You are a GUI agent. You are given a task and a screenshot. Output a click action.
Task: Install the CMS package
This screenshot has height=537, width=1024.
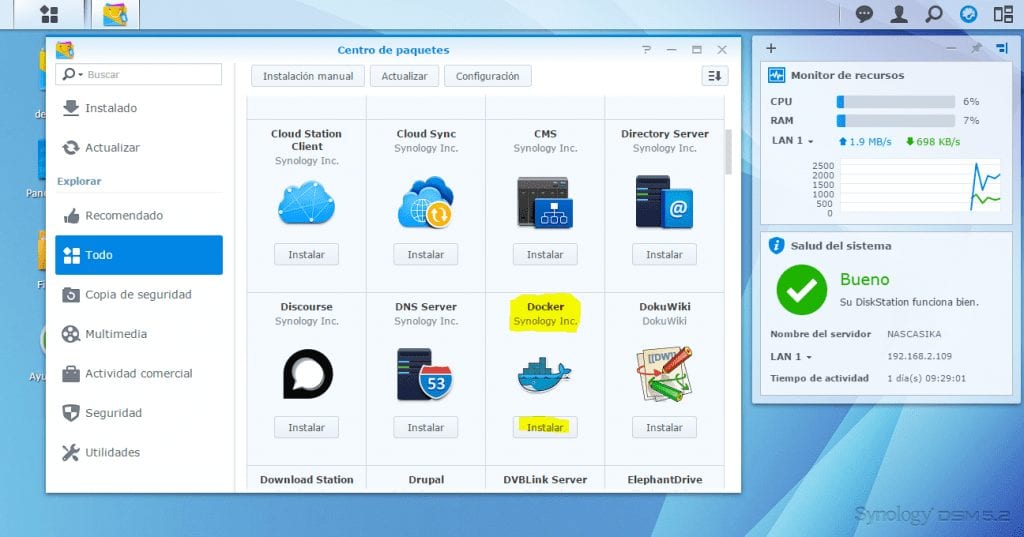pos(545,255)
